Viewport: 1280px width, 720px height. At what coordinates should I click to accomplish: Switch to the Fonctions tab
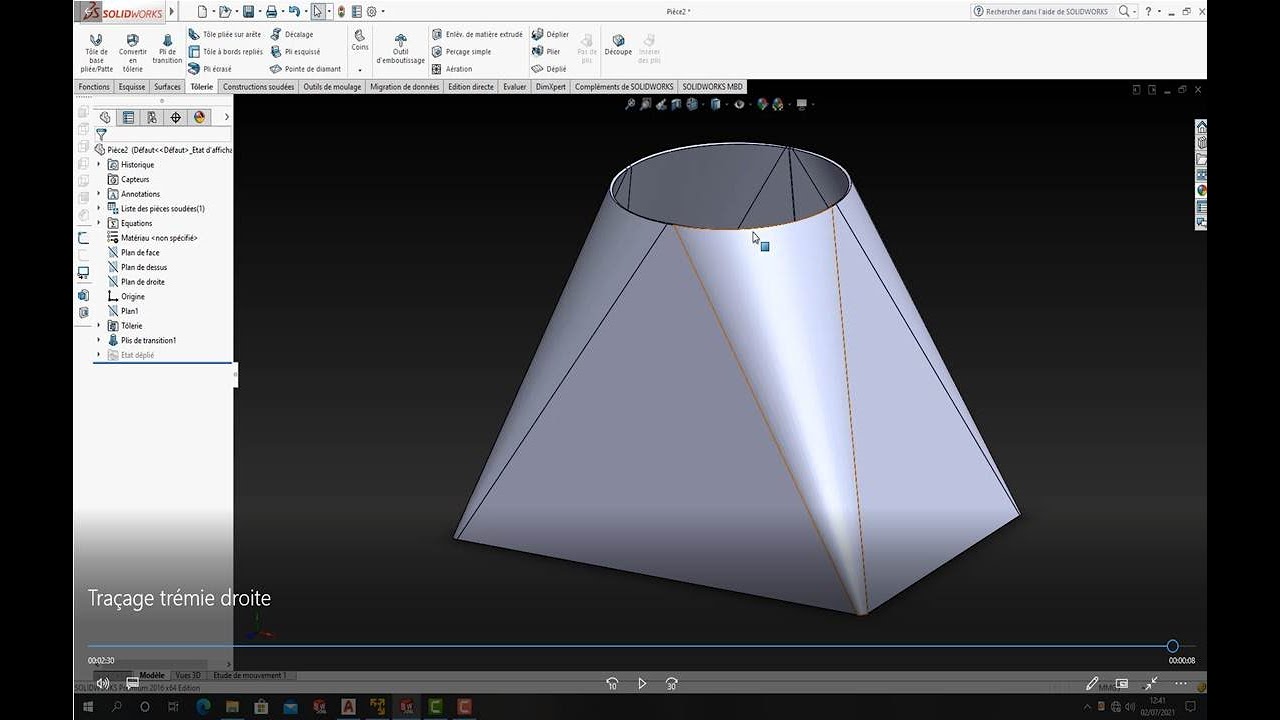coord(94,87)
